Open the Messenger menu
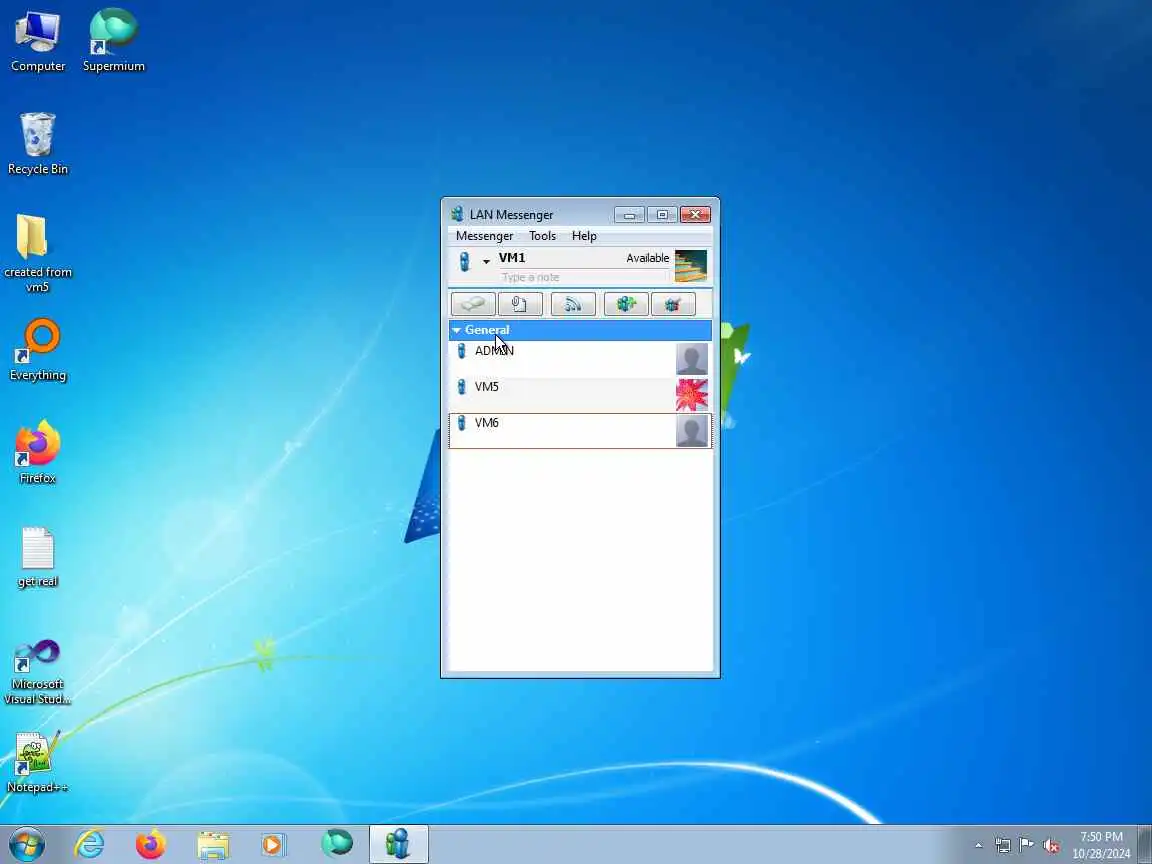The height and width of the screenshot is (864, 1152). tap(484, 236)
